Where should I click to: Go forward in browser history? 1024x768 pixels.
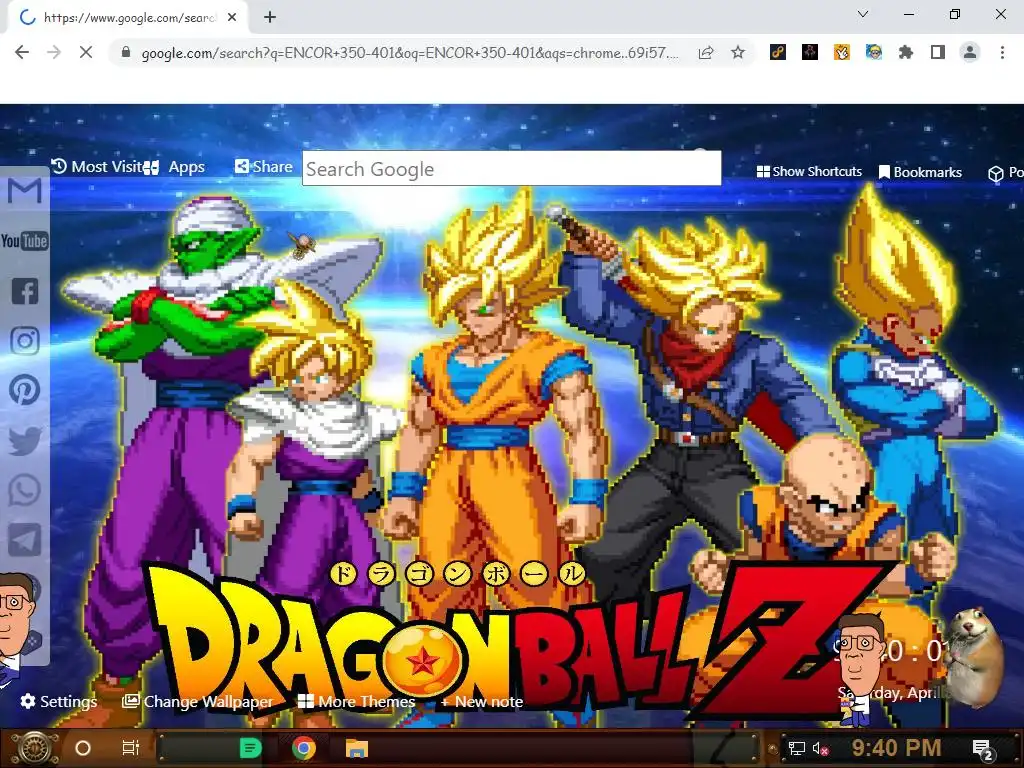[x=54, y=52]
